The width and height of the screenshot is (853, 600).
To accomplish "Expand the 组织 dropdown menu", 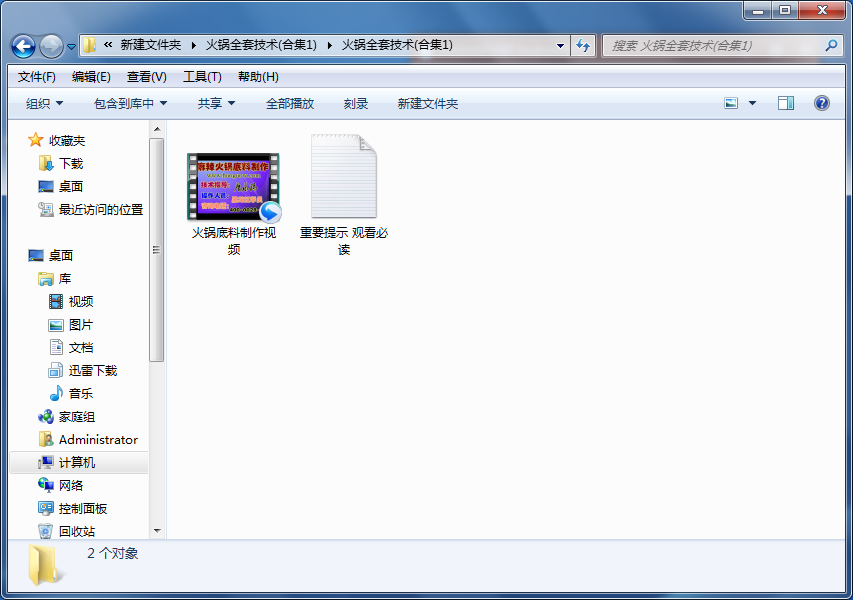I will [44, 103].
